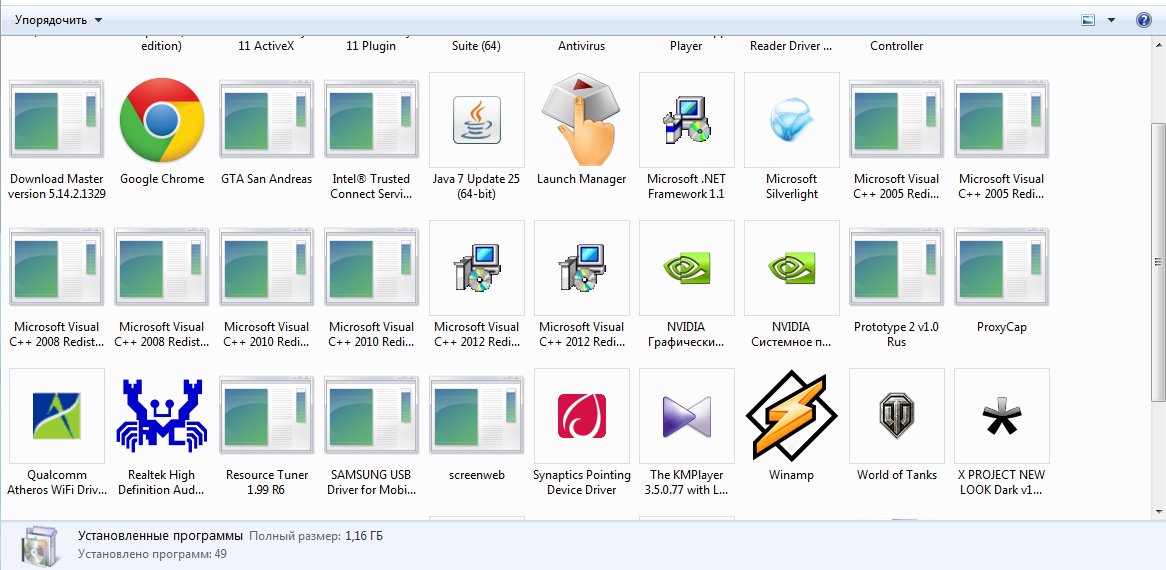This screenshot has height=570, width=1166.
Task: Click the change view icon button
Action: pos(1088,20)
